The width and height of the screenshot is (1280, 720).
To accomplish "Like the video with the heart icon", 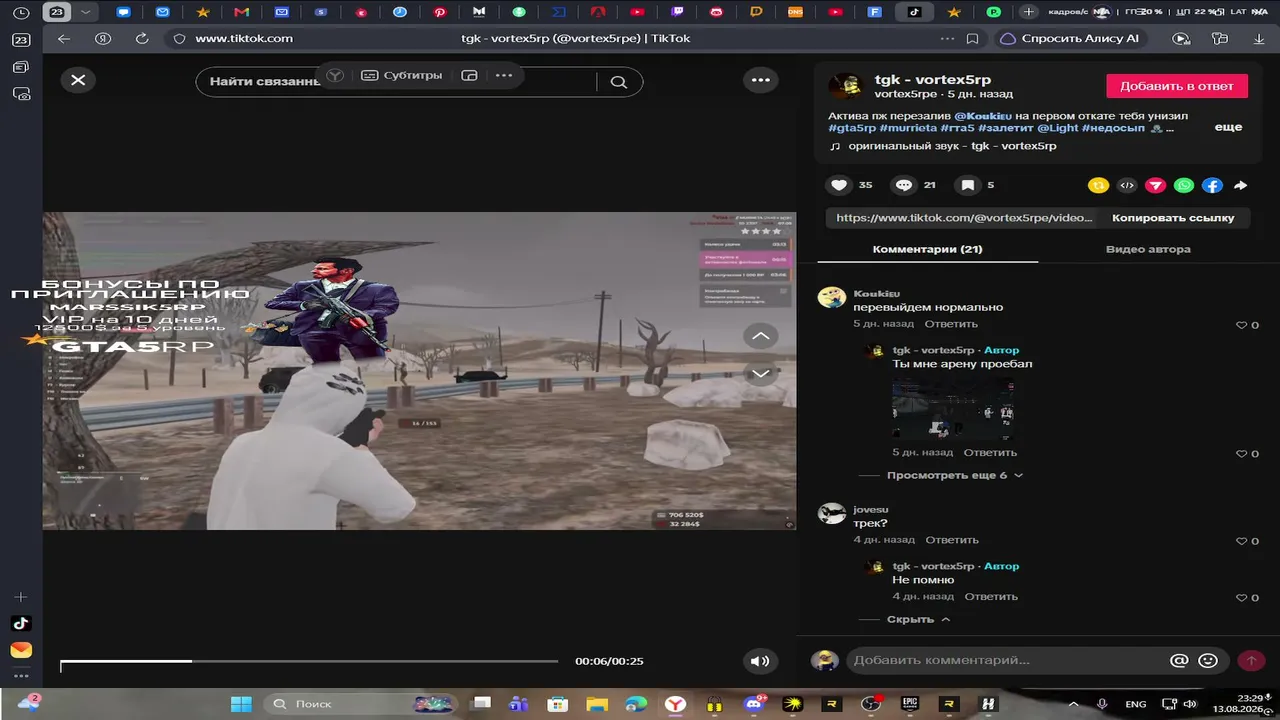I will [x=839, y=185].
